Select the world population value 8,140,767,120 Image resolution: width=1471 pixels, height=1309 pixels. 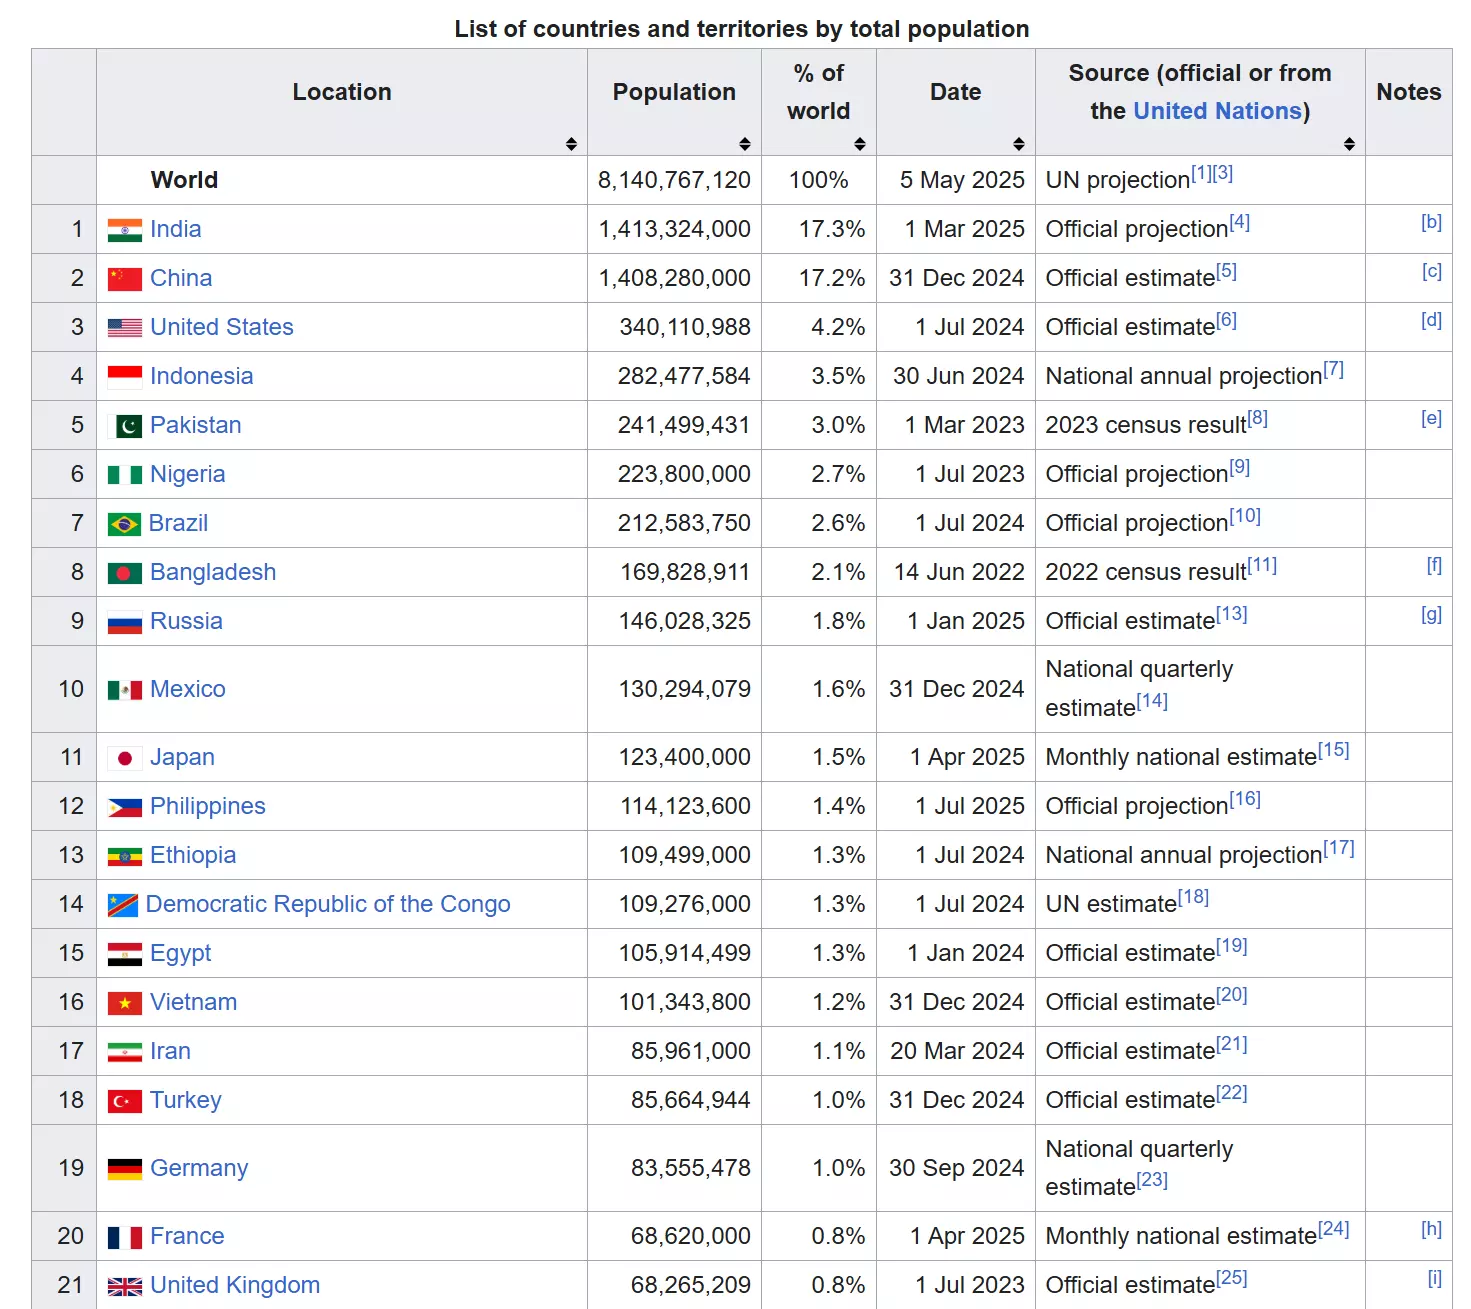[674, 180]
